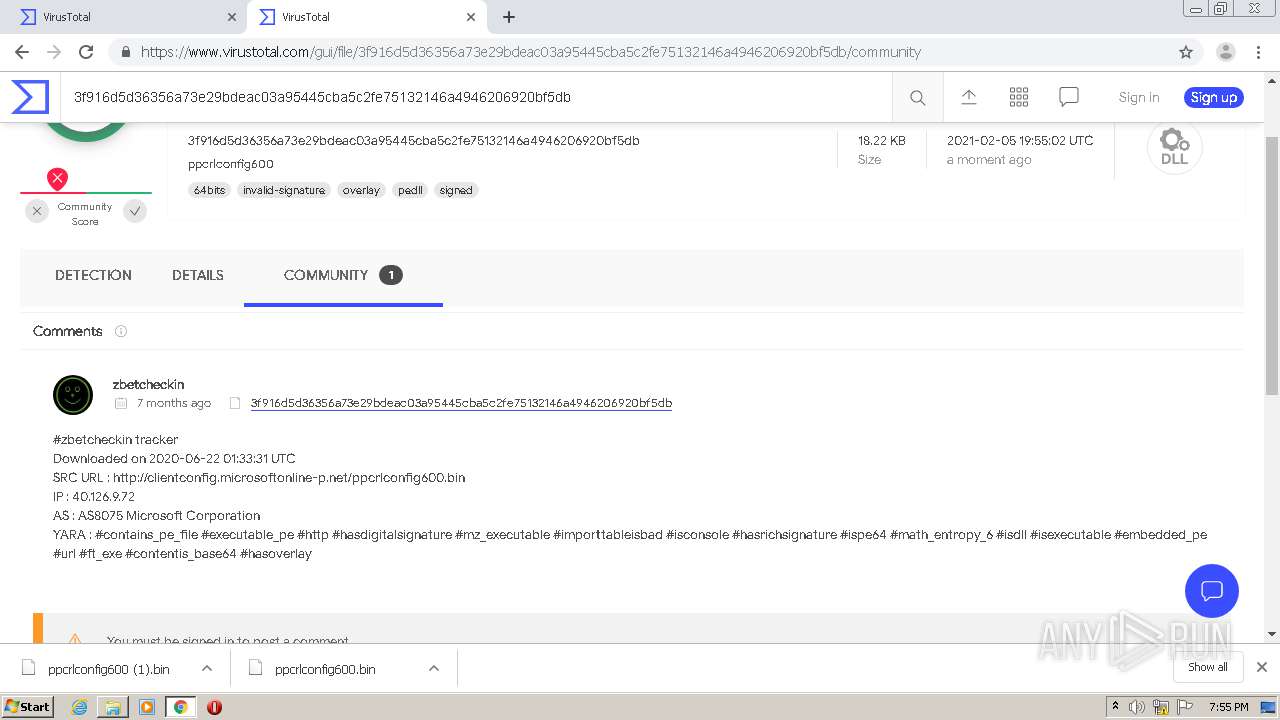Click the signed tag

pos(456,190)
